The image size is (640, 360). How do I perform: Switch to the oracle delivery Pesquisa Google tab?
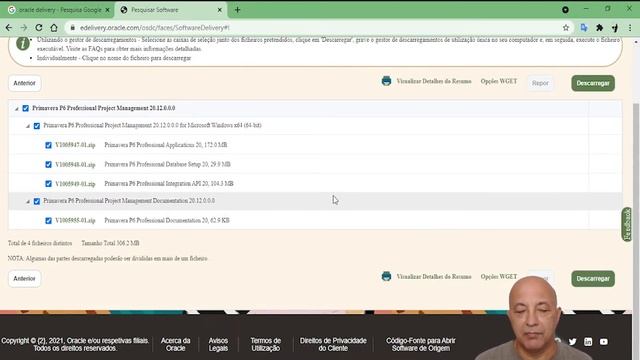click(57, 10)
